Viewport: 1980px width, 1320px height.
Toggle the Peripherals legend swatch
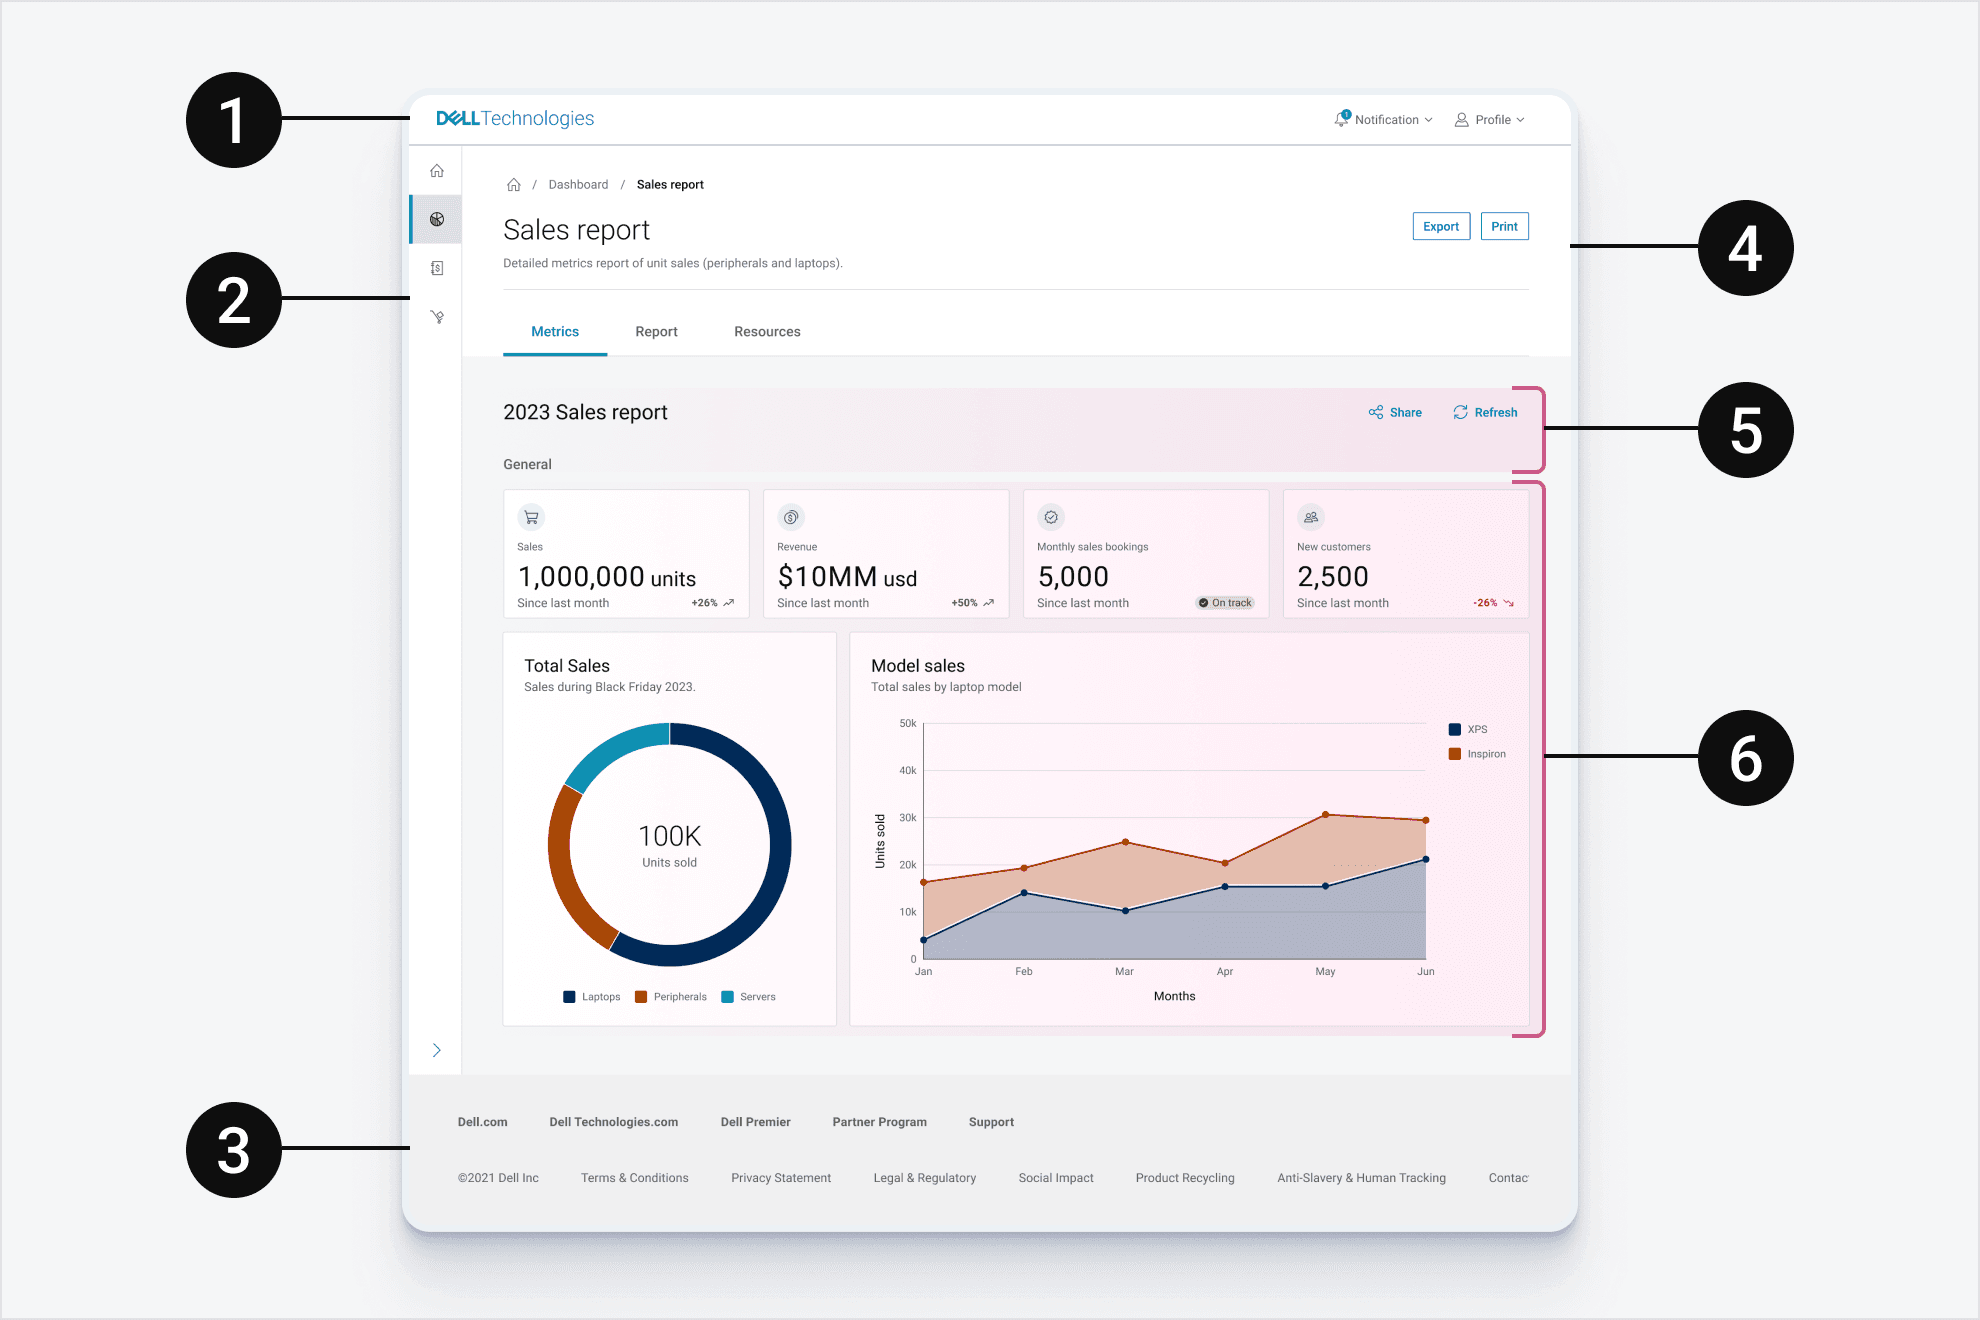[x=641, y=997]
